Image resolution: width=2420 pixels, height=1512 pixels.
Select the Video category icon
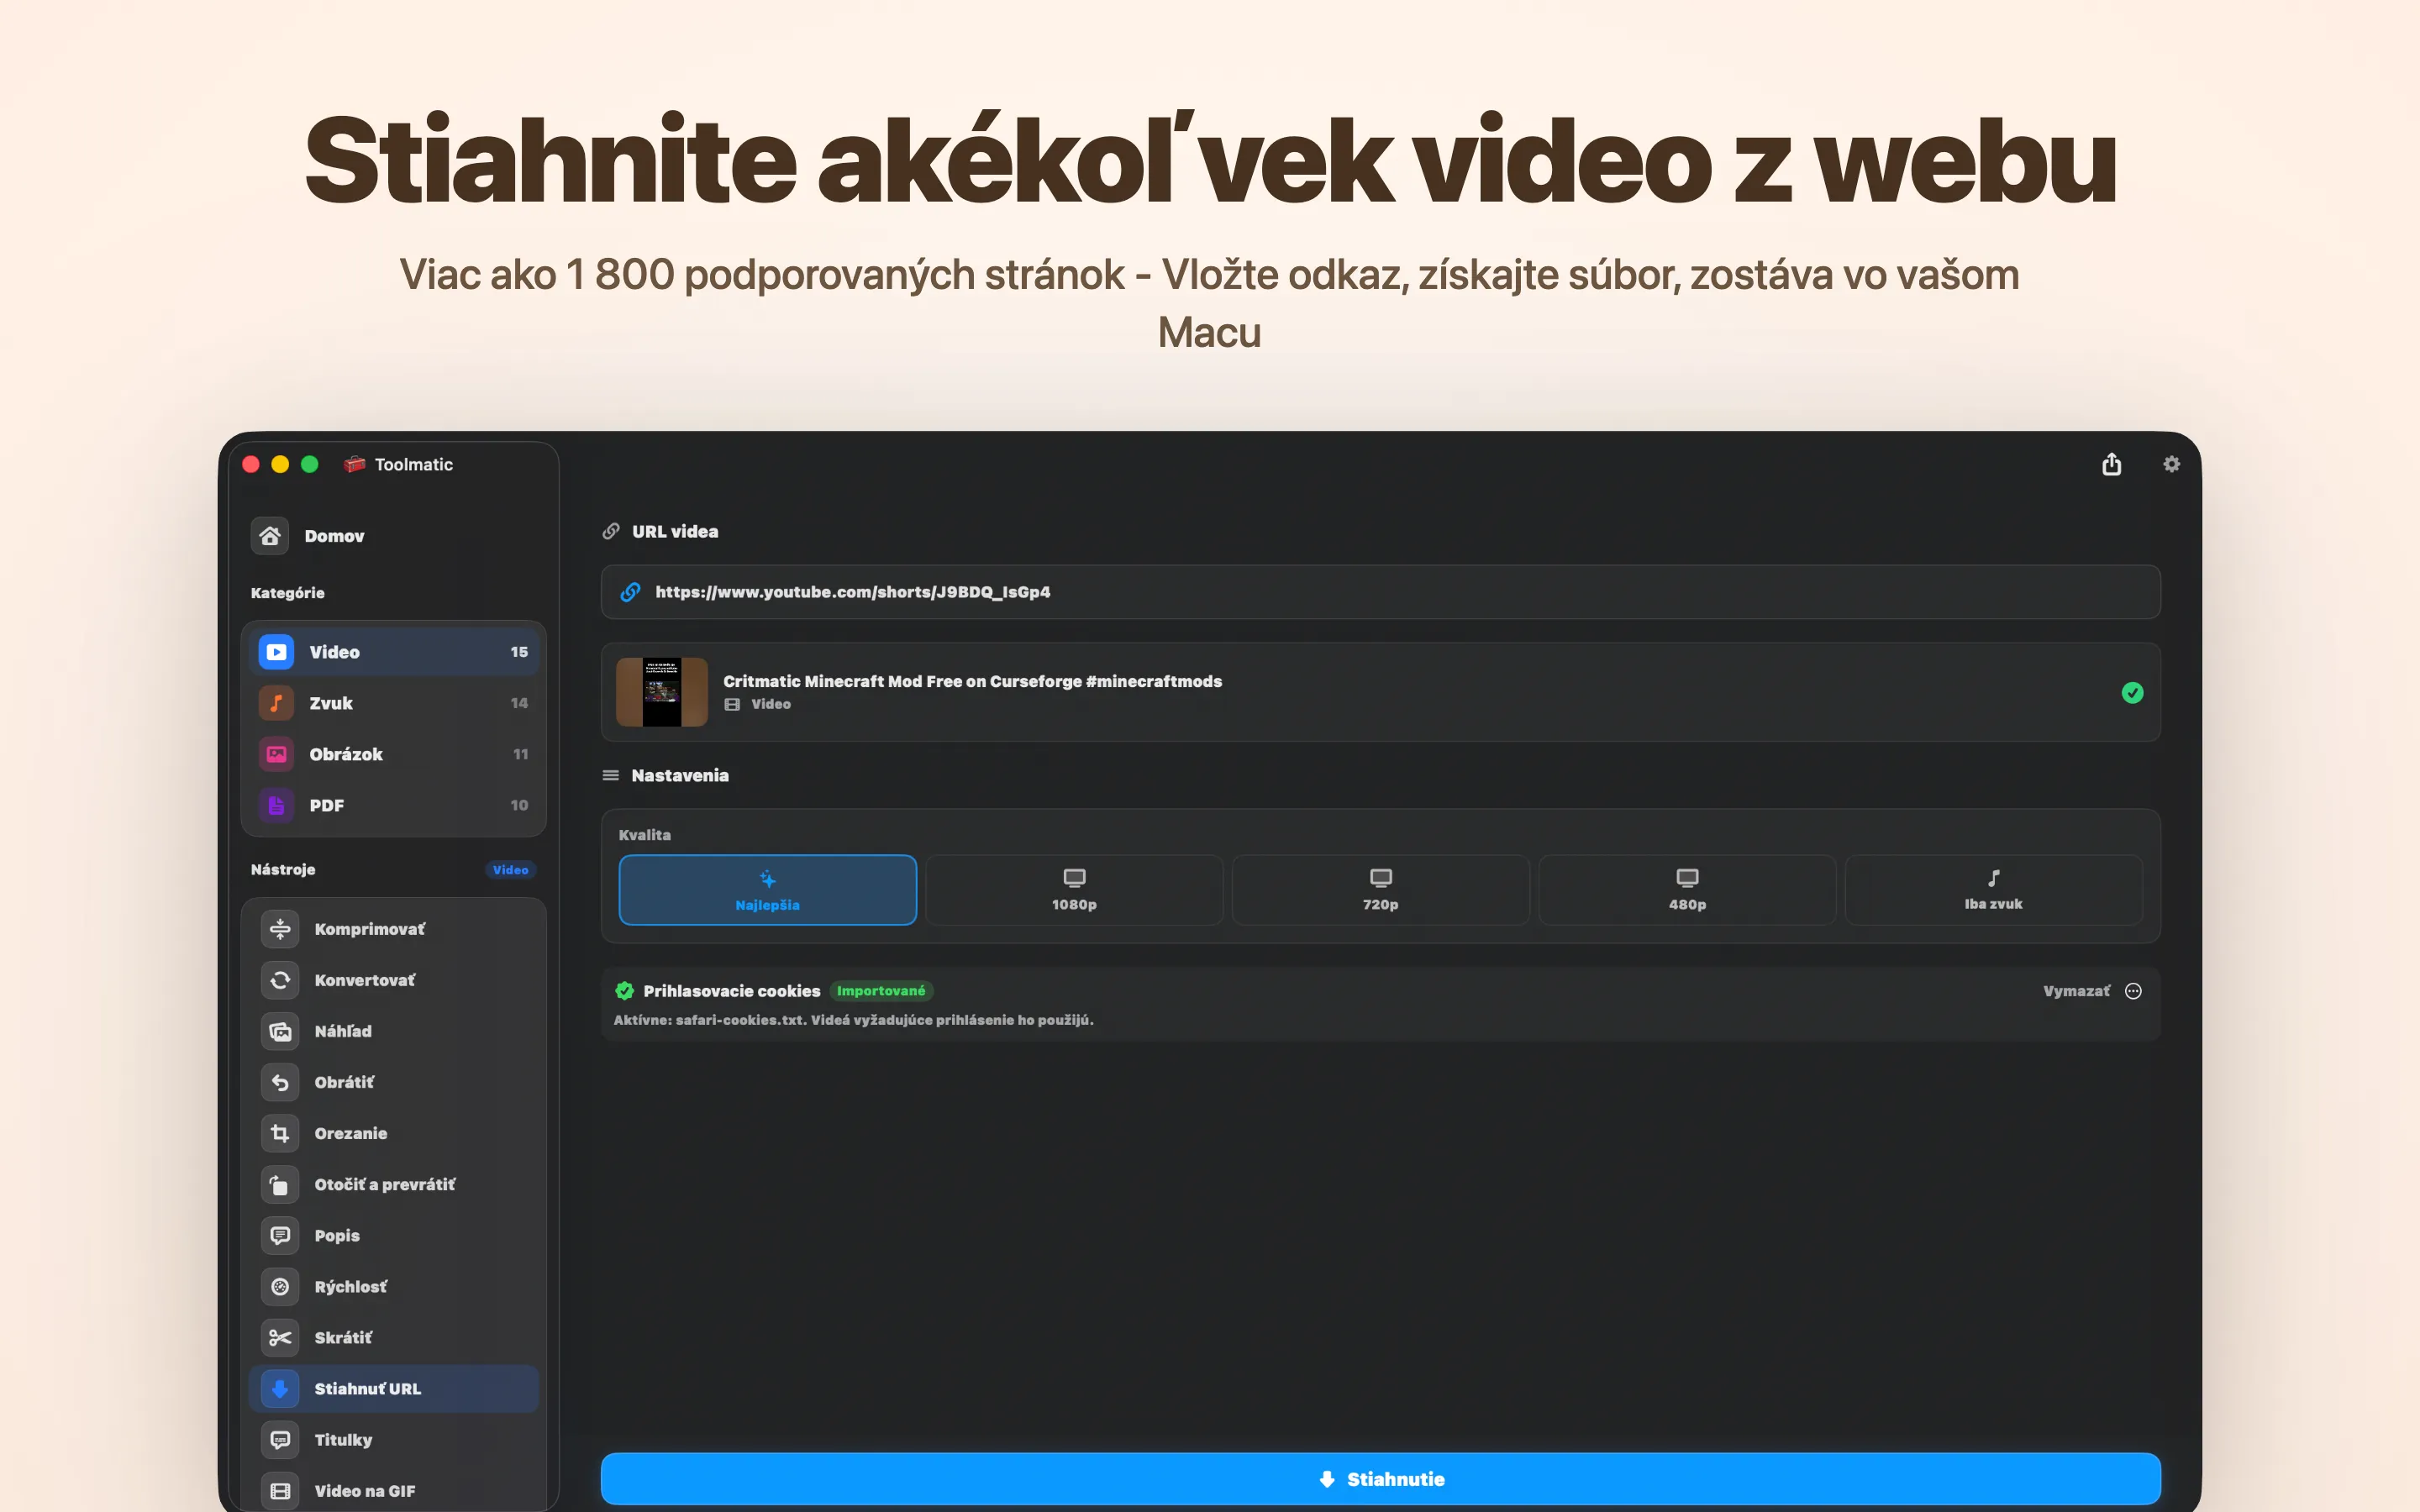point(277,652)
